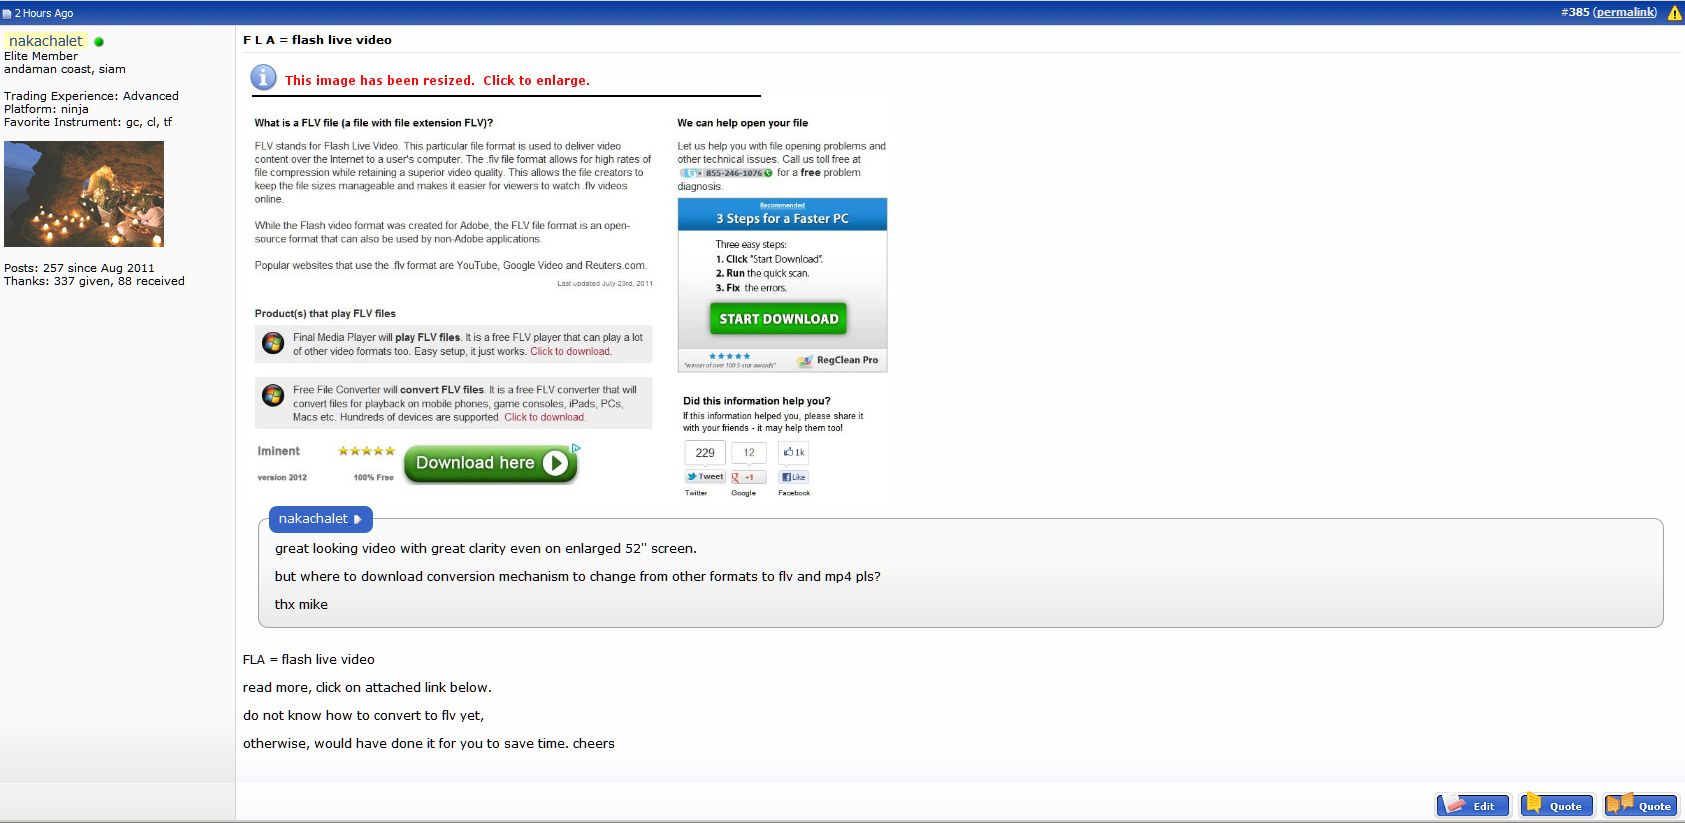This screenshot has width=1685, height=823.
Task: Click the "Favorite Instrument: gc, cl, tf" line
Action: tap(88, 122)
